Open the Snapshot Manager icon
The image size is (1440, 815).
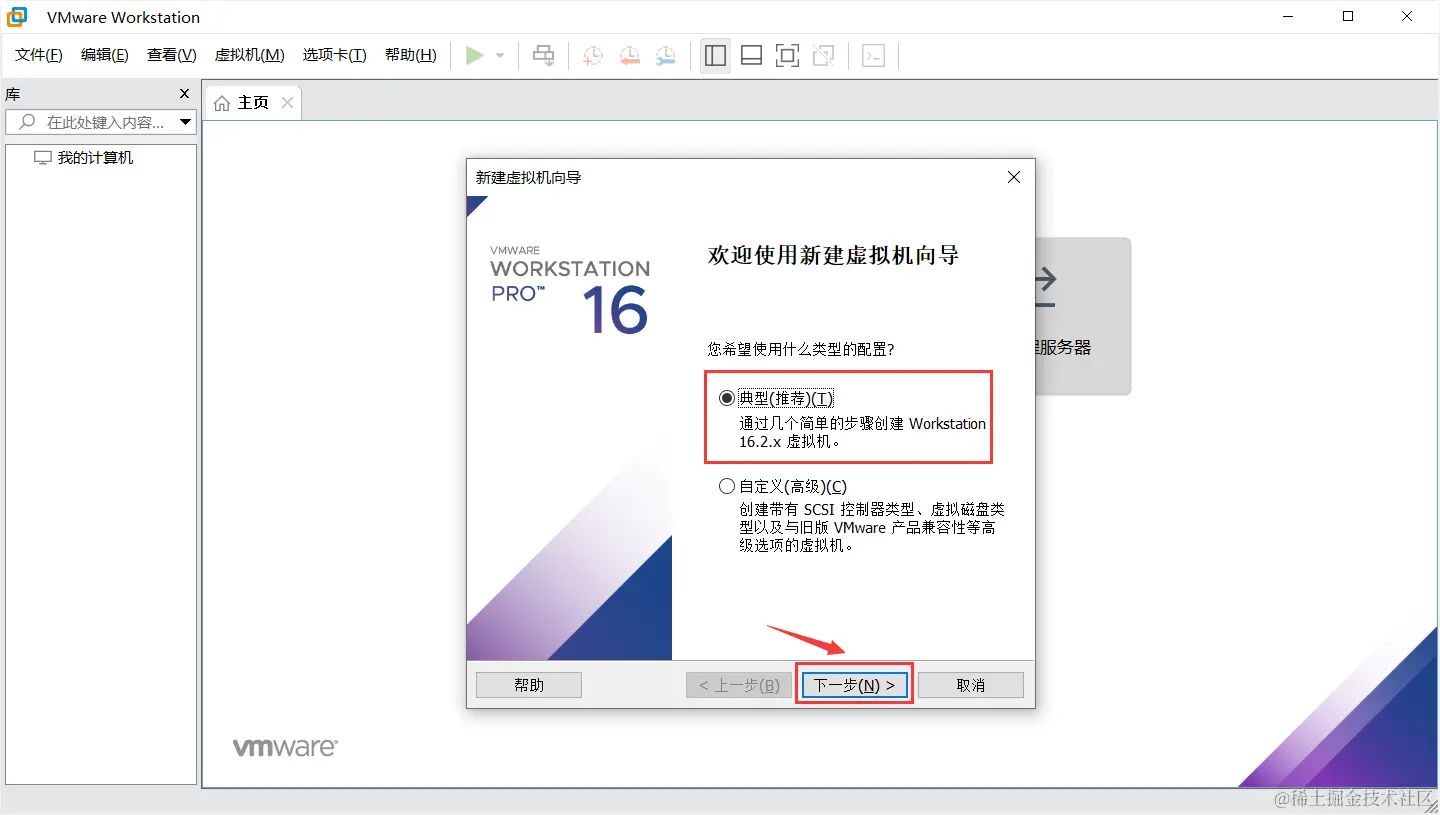665,55
